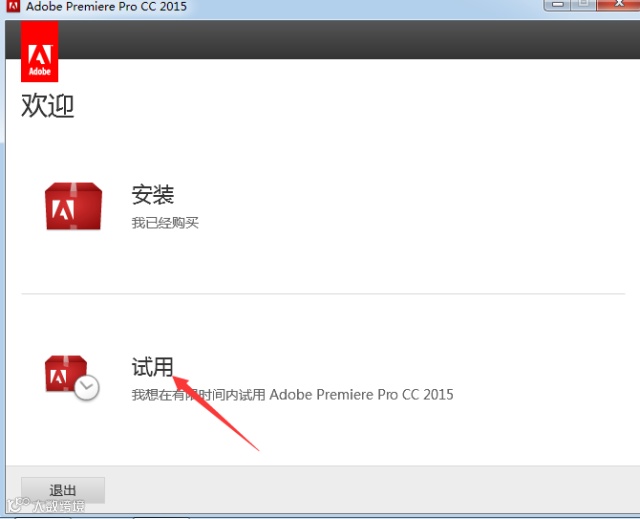Screen dimensions: 640x519
Task: Click the title bar Adobe app icon
Action: [x=13, y=6]
